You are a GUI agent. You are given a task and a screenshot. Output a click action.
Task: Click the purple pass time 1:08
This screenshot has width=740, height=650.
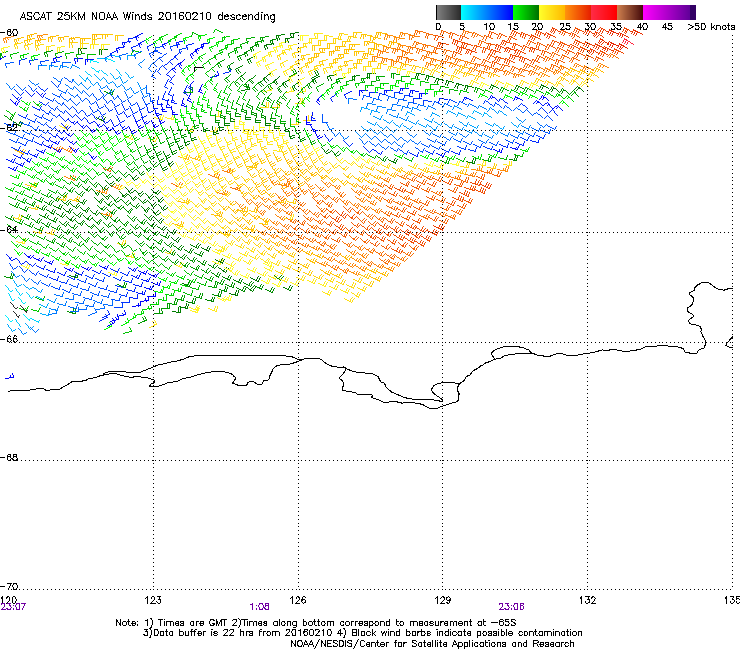tap(260, 607)
